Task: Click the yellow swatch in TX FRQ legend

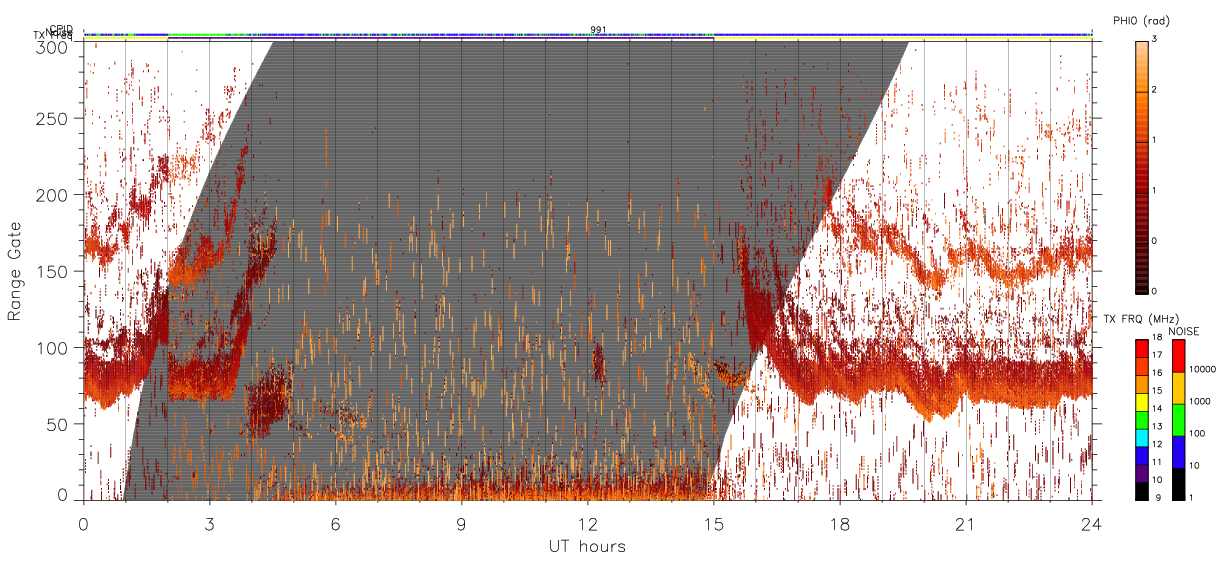Action: (x=1141, y=404)
